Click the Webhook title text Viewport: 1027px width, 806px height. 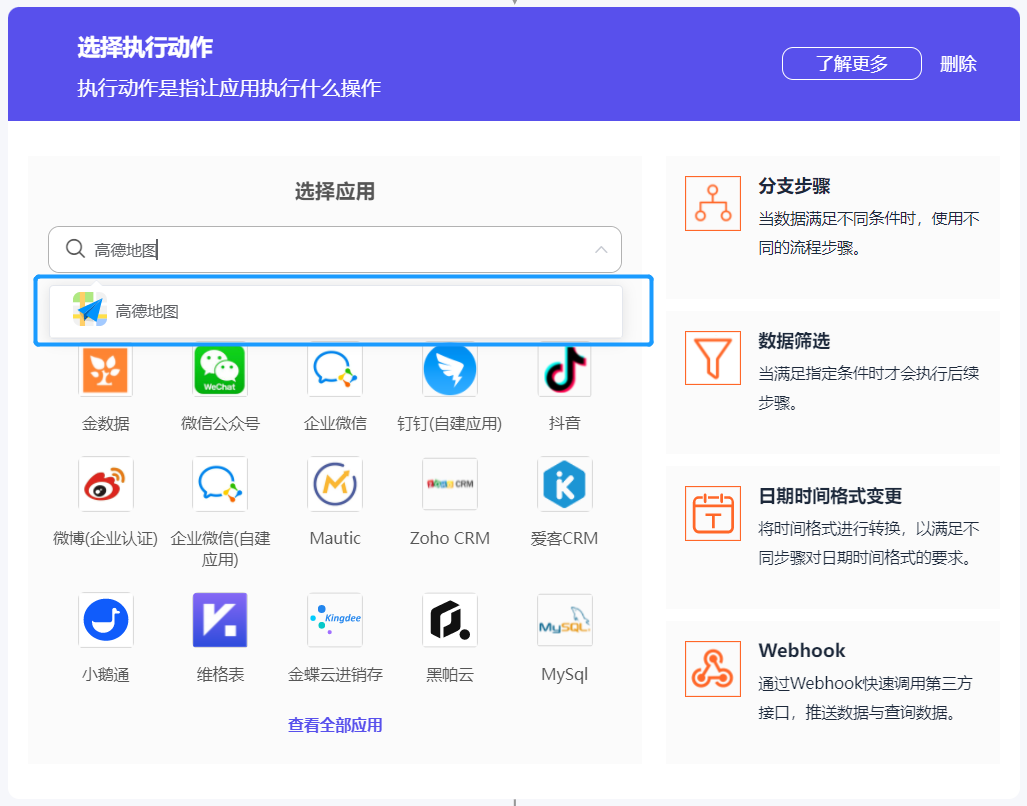click(x=802, y=650)
